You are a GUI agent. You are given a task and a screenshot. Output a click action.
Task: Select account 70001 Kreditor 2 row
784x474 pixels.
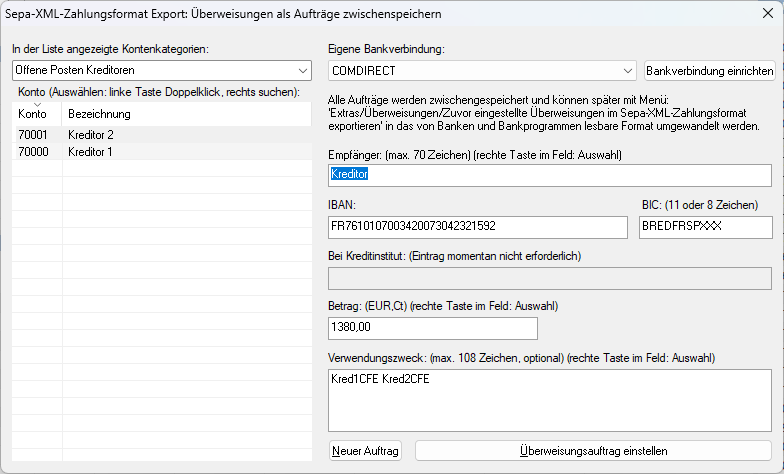pyautogui.click(x=162, y=135)
